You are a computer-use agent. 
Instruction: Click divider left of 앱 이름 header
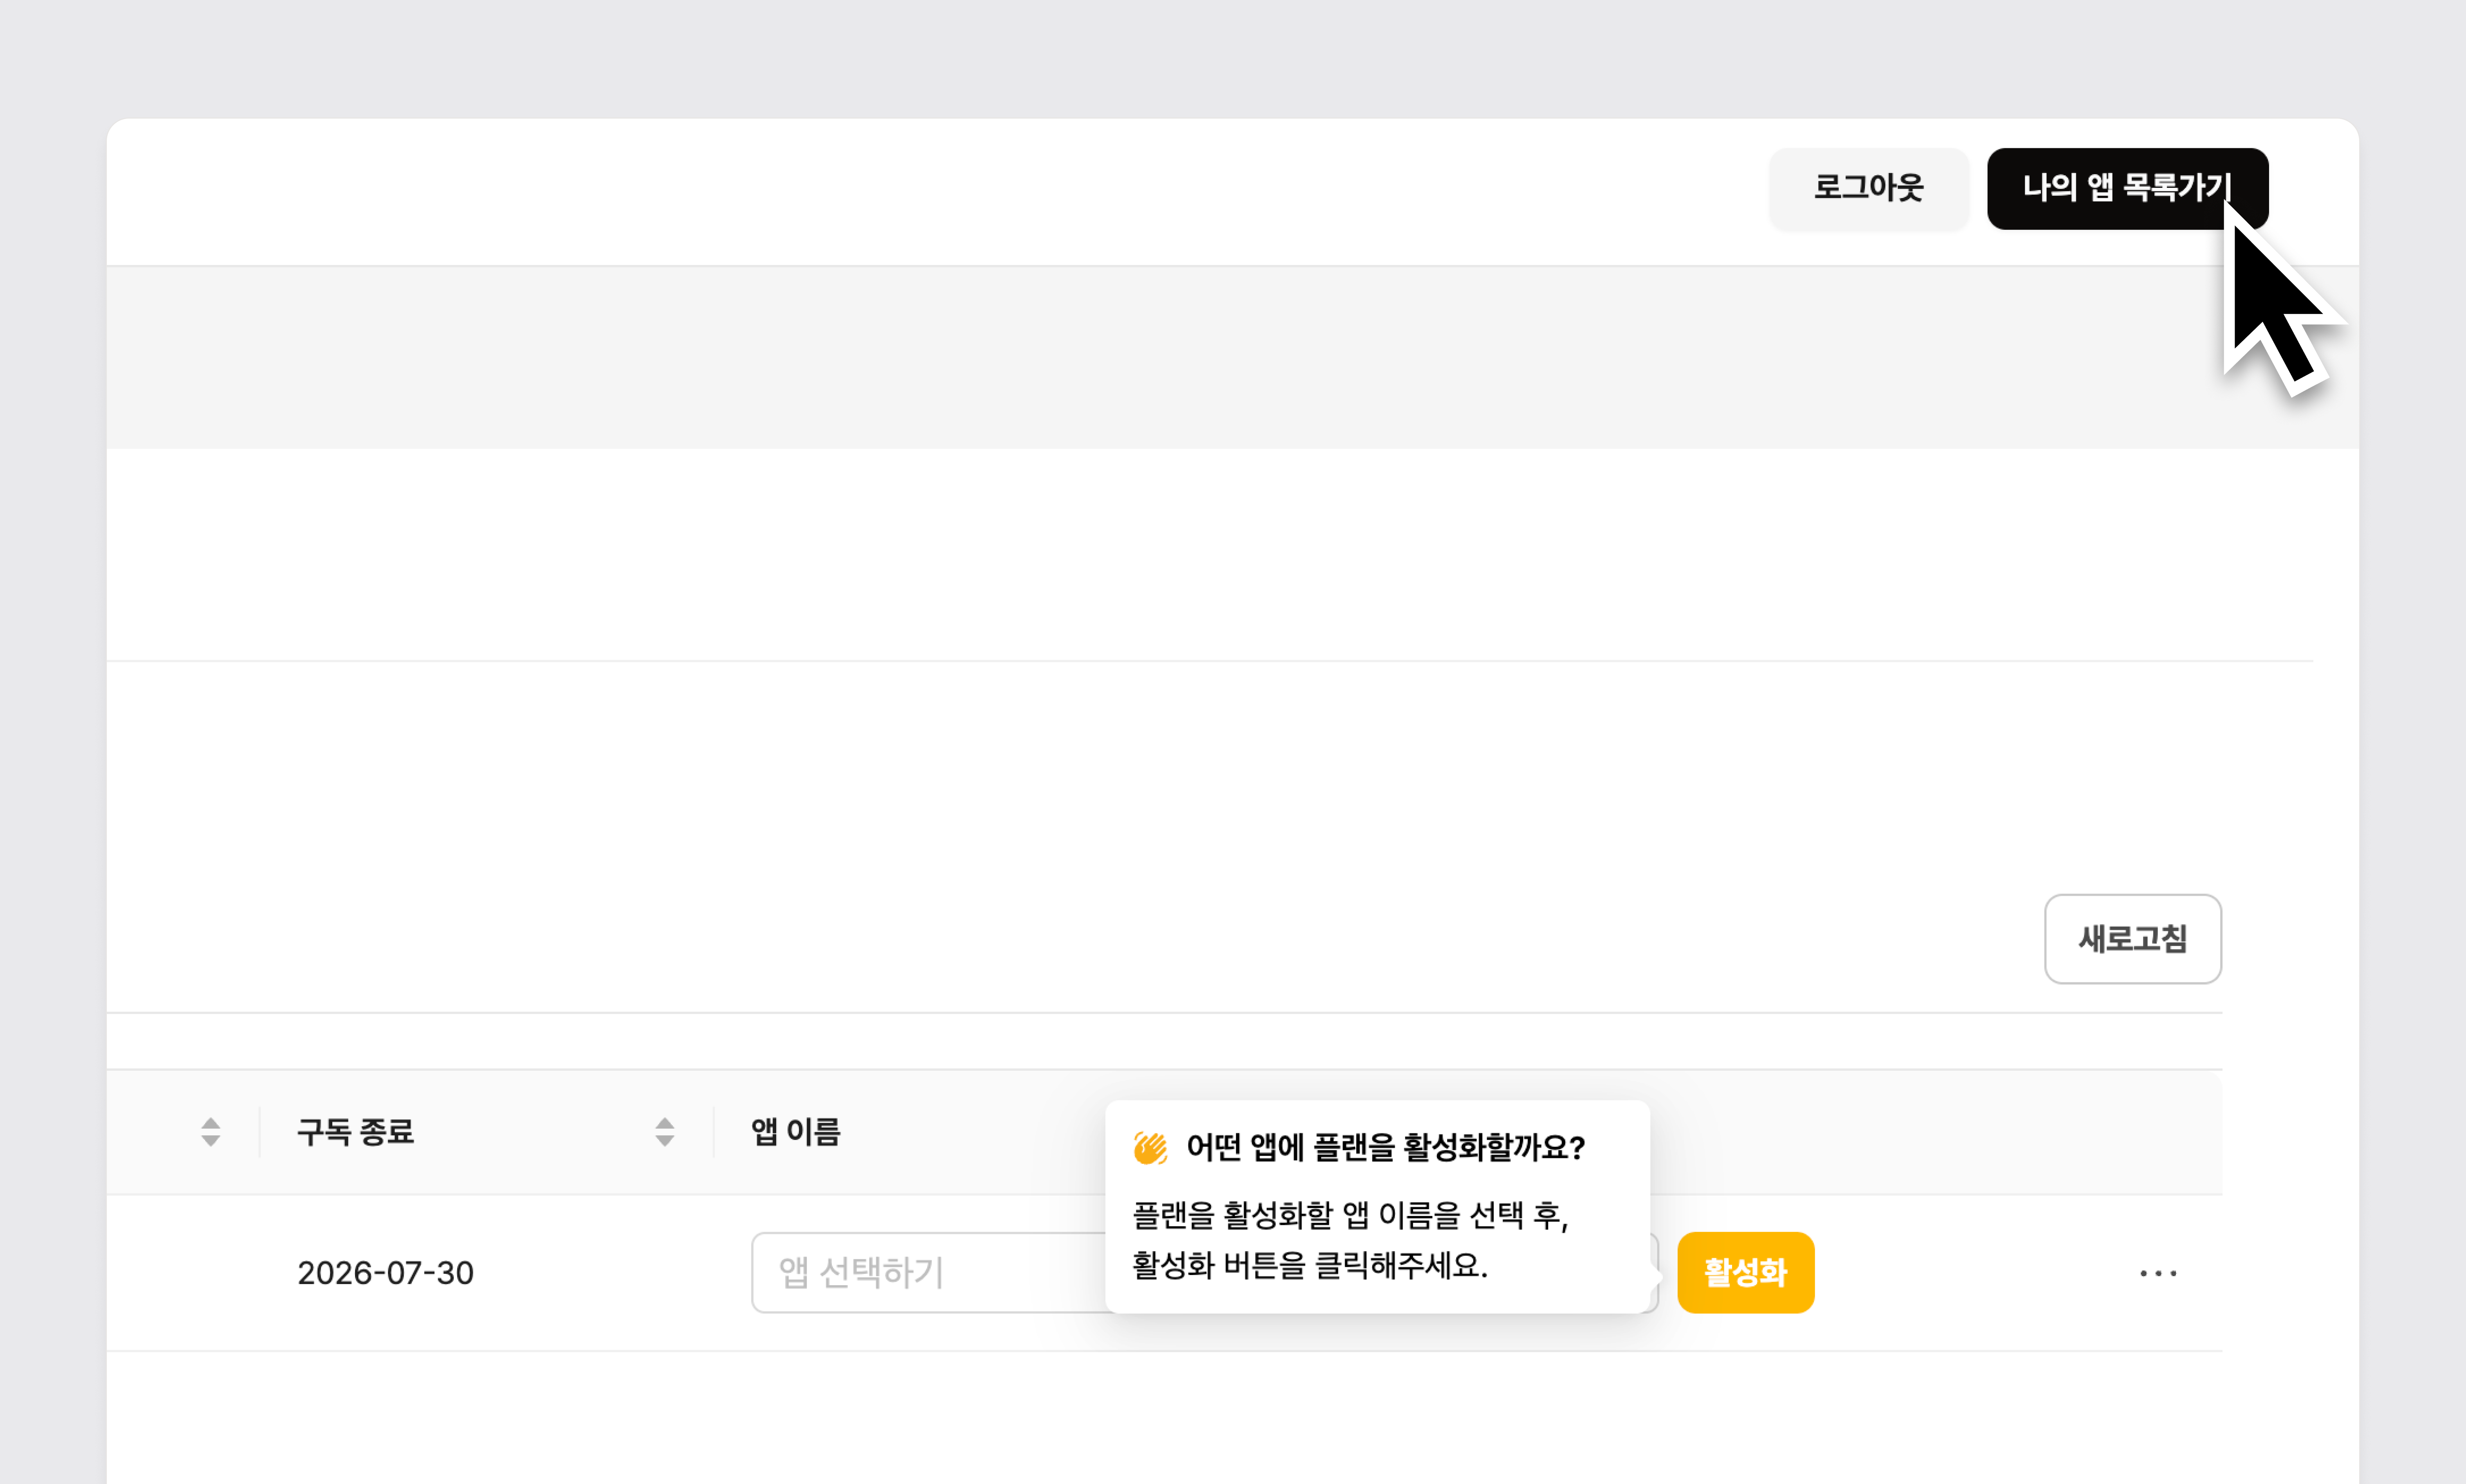pyautogui.click(x=713, y=1132)
